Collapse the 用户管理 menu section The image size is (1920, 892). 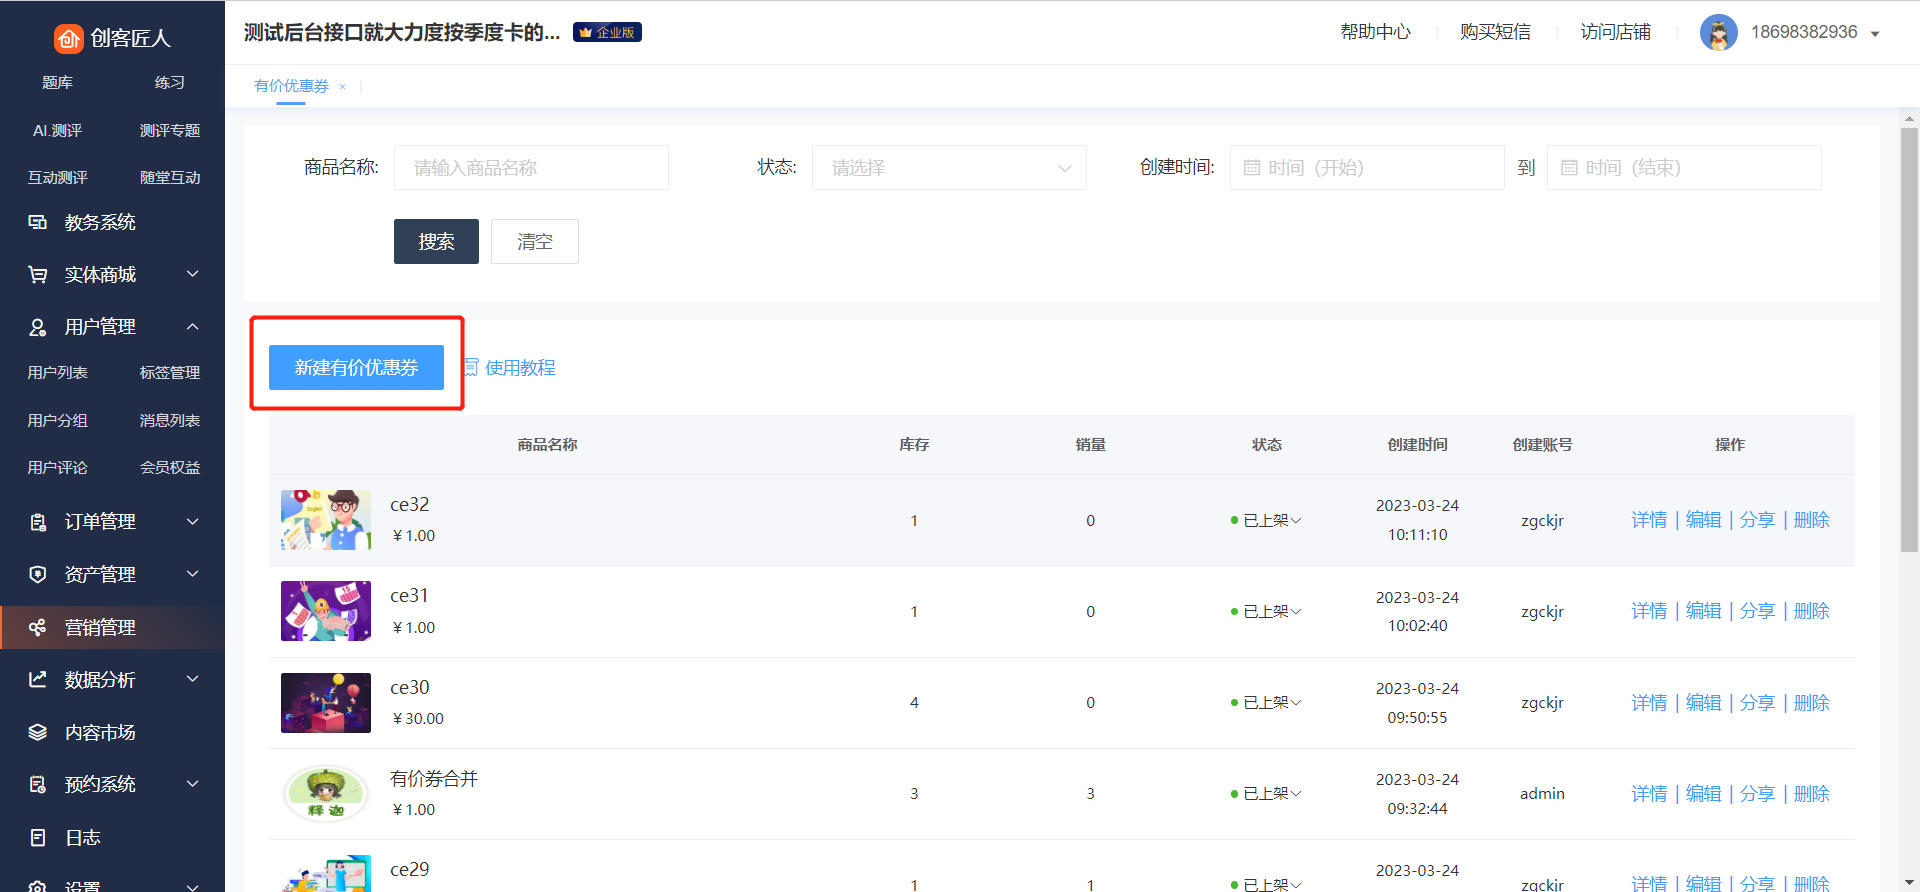tap(193, 327)
